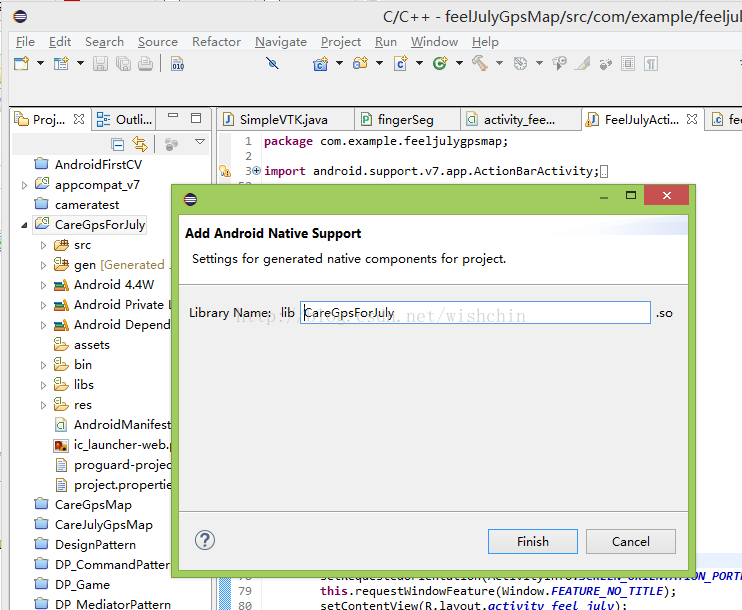Expand the bin folder
742x610 pixels.
point(44,365)
